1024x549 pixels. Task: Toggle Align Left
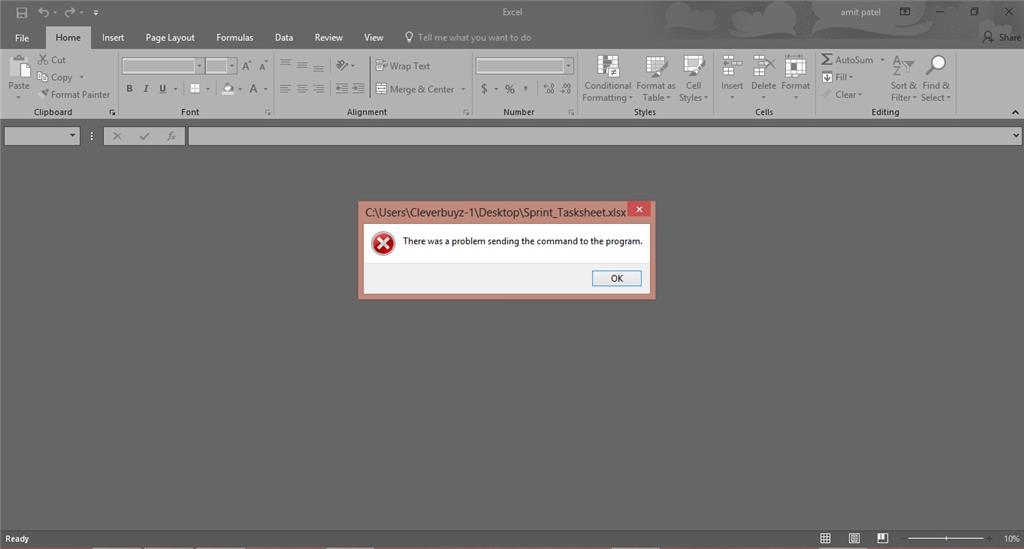coord(285,89)
